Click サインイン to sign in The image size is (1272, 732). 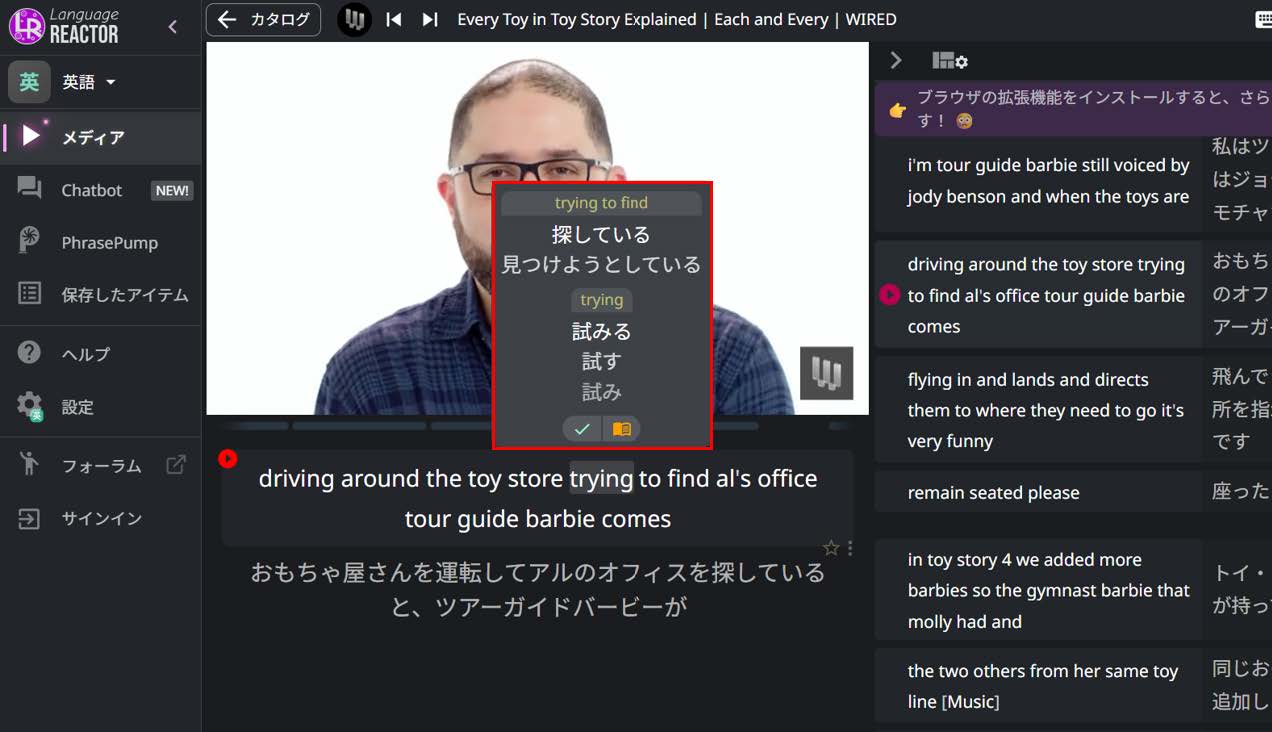pos(100,518)
